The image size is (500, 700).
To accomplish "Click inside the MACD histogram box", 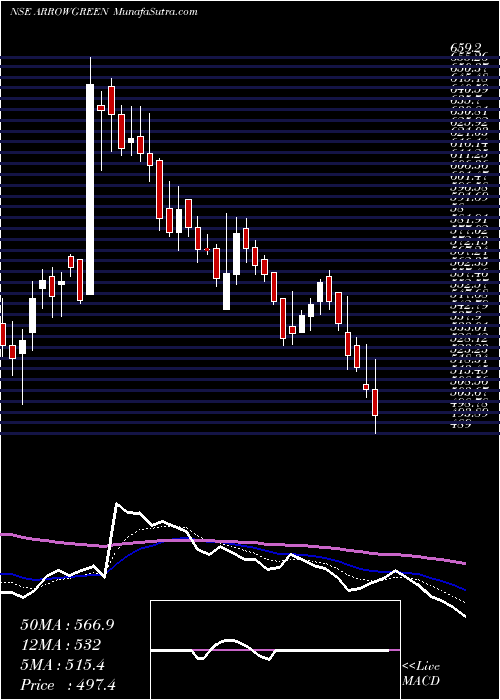I will [x=275, y=650].
